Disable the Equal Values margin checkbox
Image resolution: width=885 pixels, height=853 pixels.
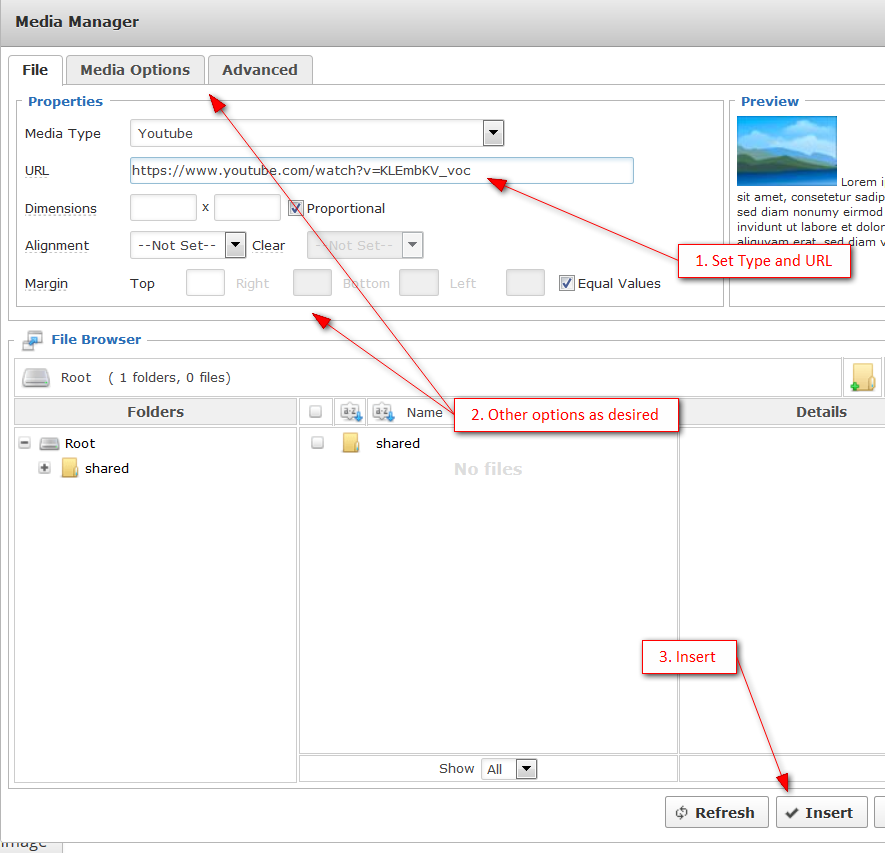click(x=567, y=283)
